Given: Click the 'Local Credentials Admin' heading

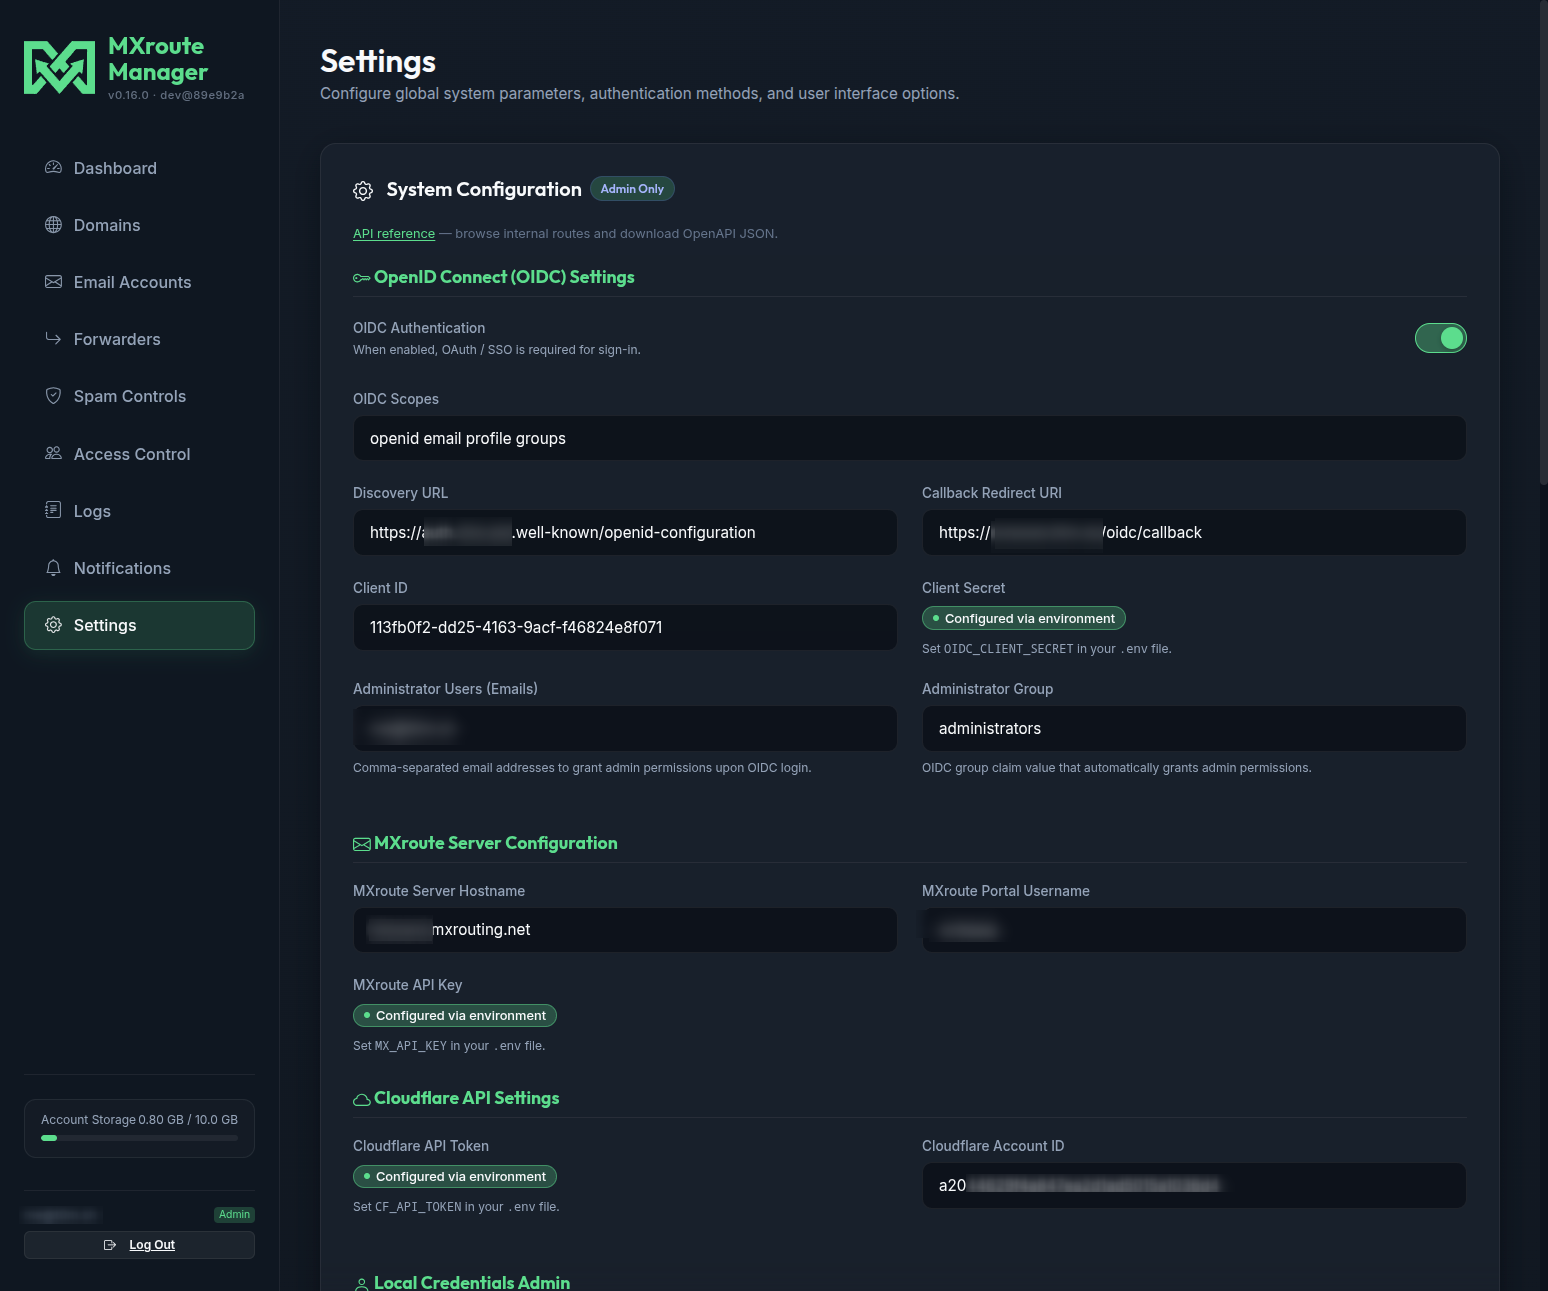Looking at the screenshot, I should (472, 1282).
